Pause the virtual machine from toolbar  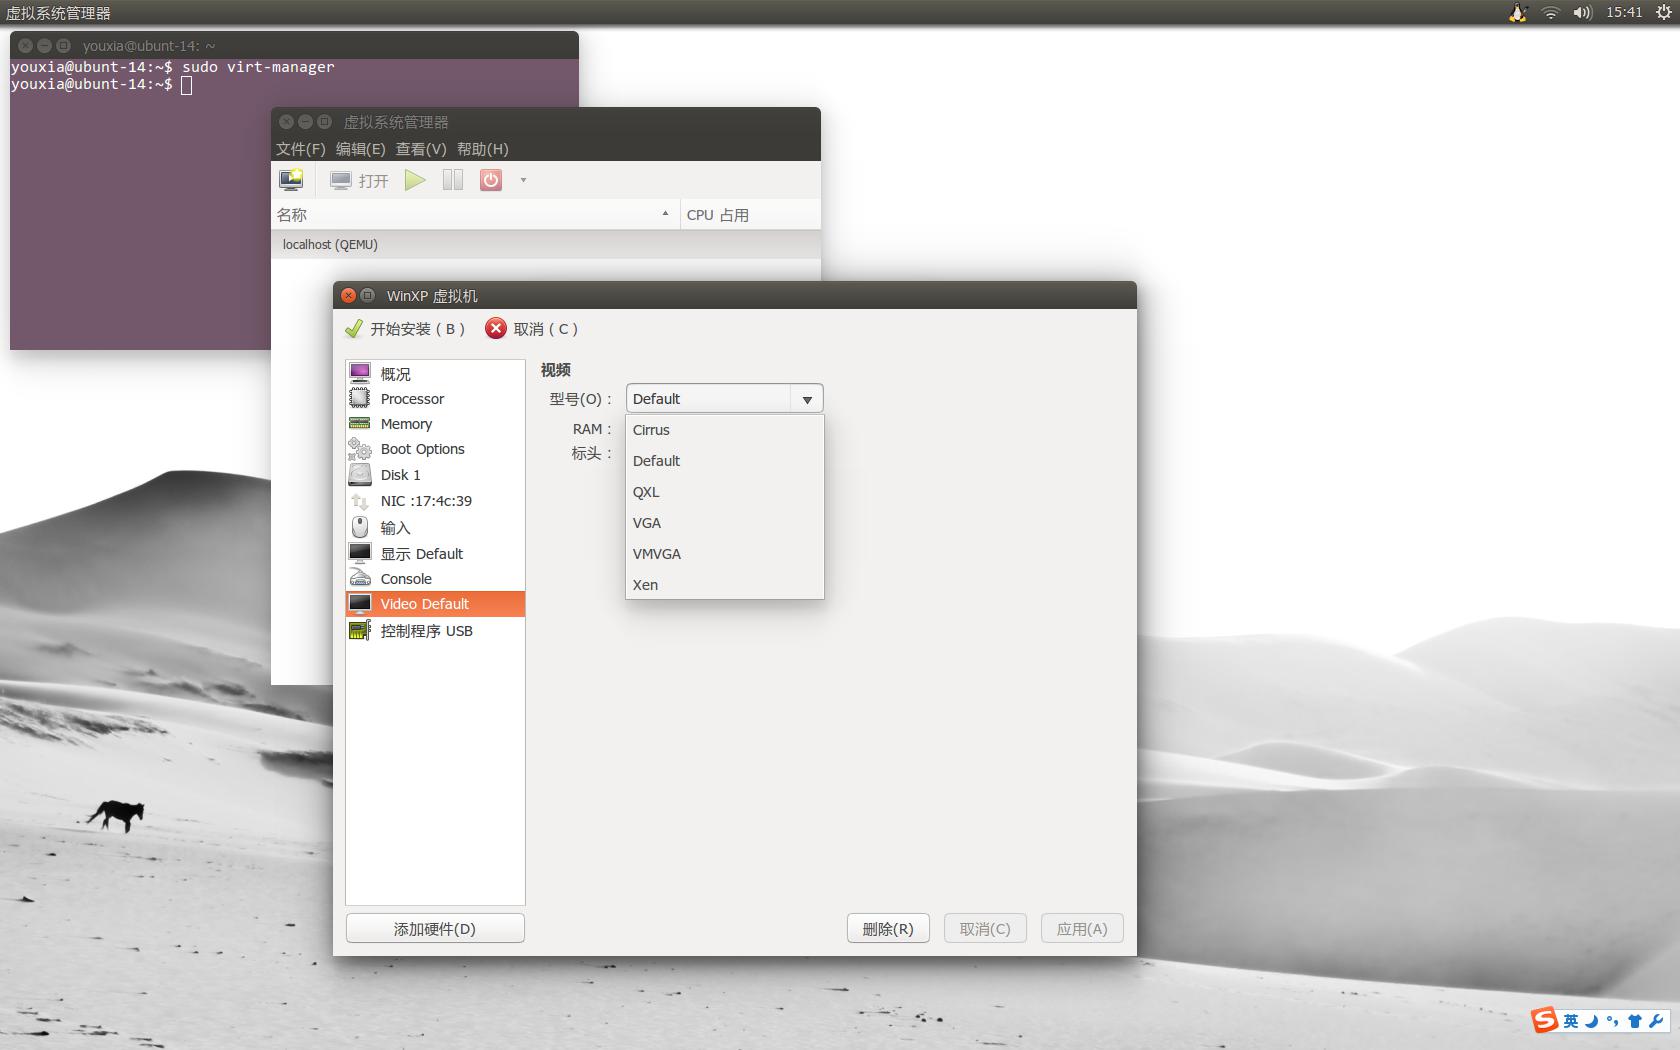tap(452, 180)
